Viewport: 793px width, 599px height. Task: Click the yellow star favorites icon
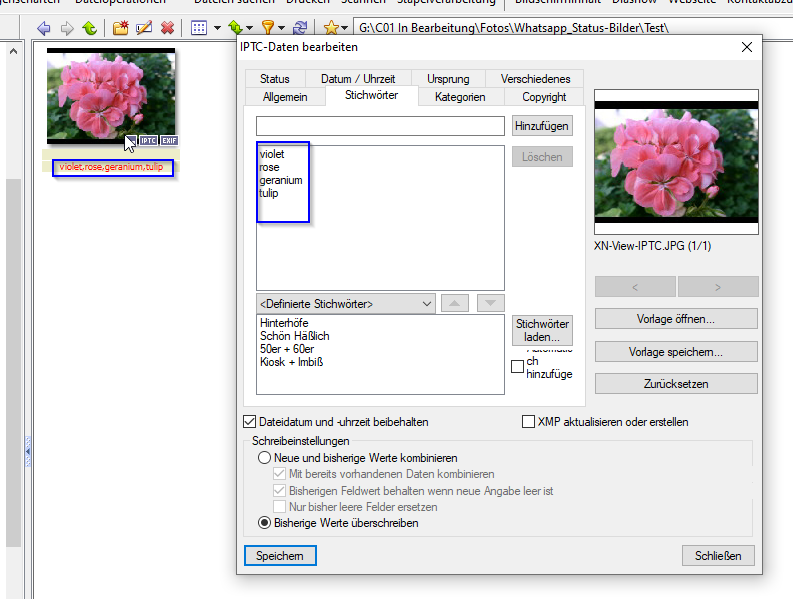pos(331,28)
